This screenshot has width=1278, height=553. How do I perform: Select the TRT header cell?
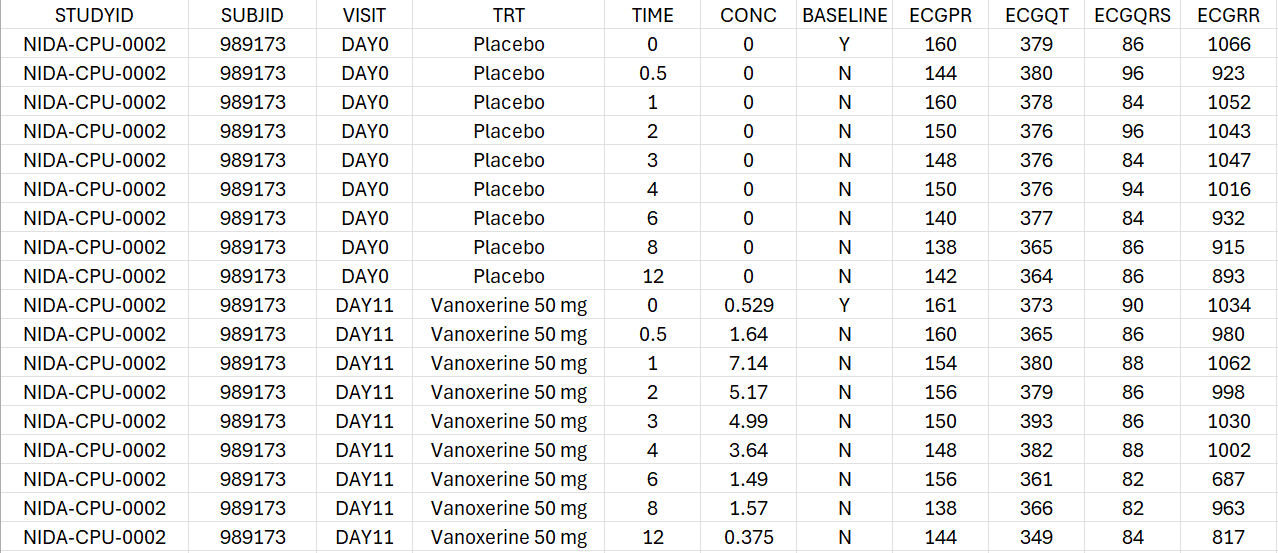[508, 15]
